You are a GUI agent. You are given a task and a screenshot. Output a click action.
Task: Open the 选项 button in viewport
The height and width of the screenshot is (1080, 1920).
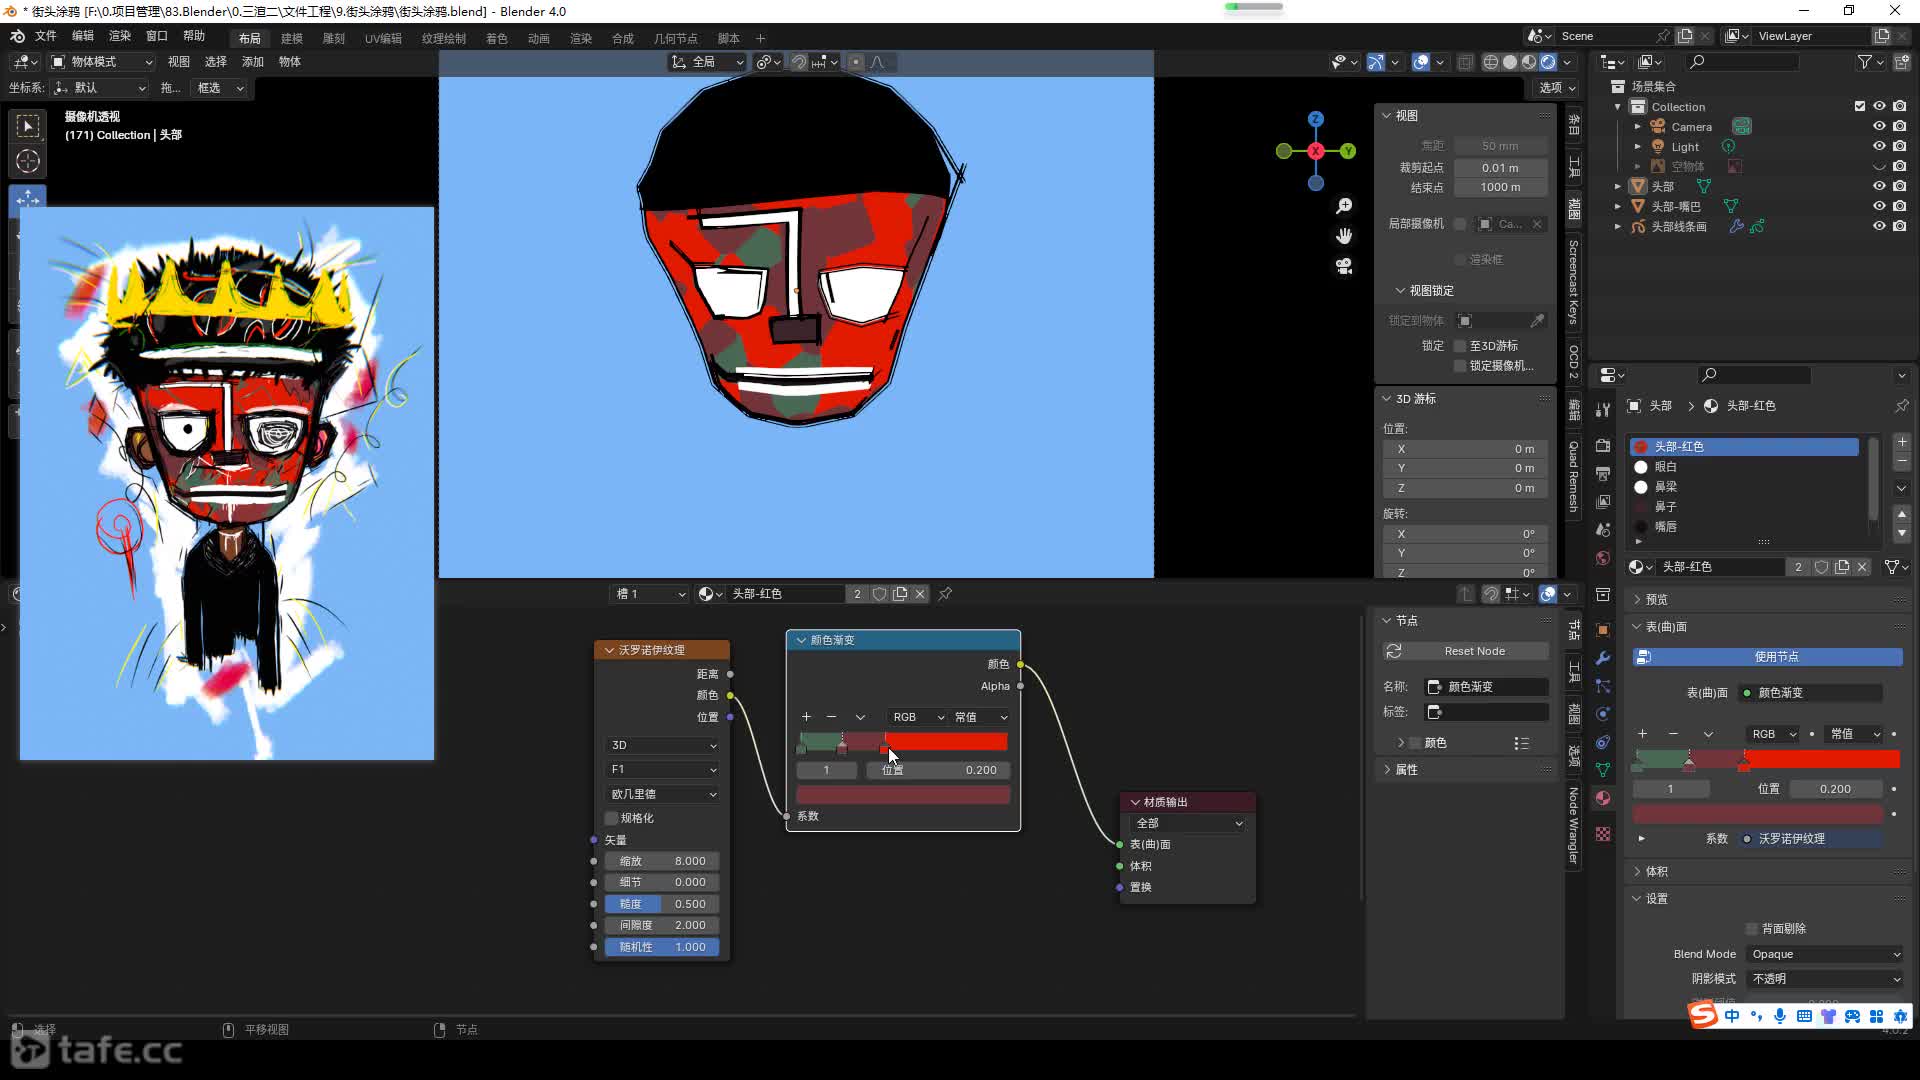(x=1557, y=88)
